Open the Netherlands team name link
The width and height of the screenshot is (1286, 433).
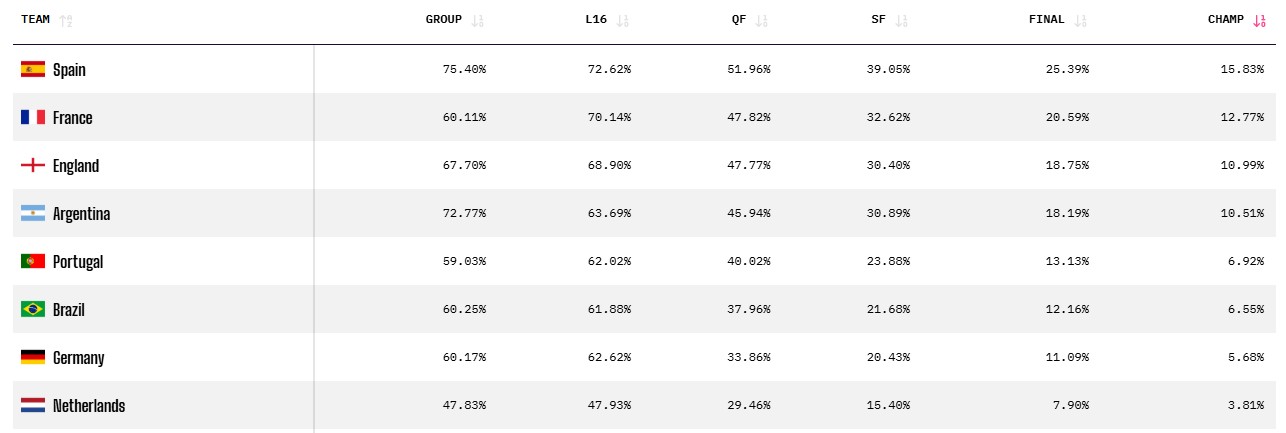point(89,406)
